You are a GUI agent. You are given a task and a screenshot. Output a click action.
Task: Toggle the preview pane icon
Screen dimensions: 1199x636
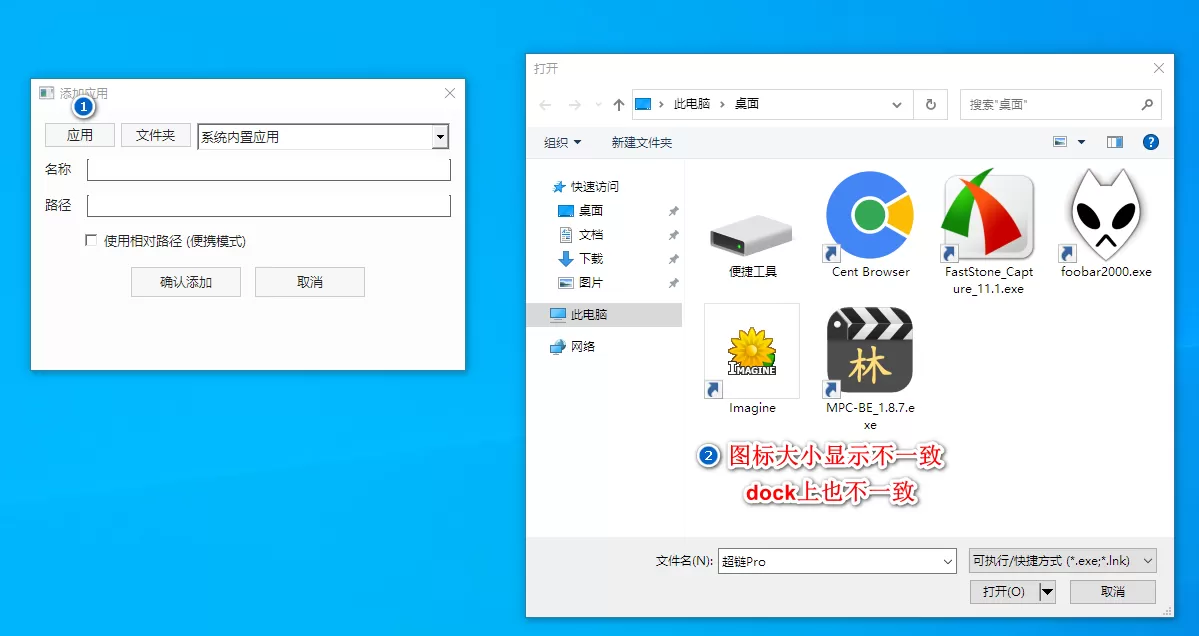(x=1115, y=142)
